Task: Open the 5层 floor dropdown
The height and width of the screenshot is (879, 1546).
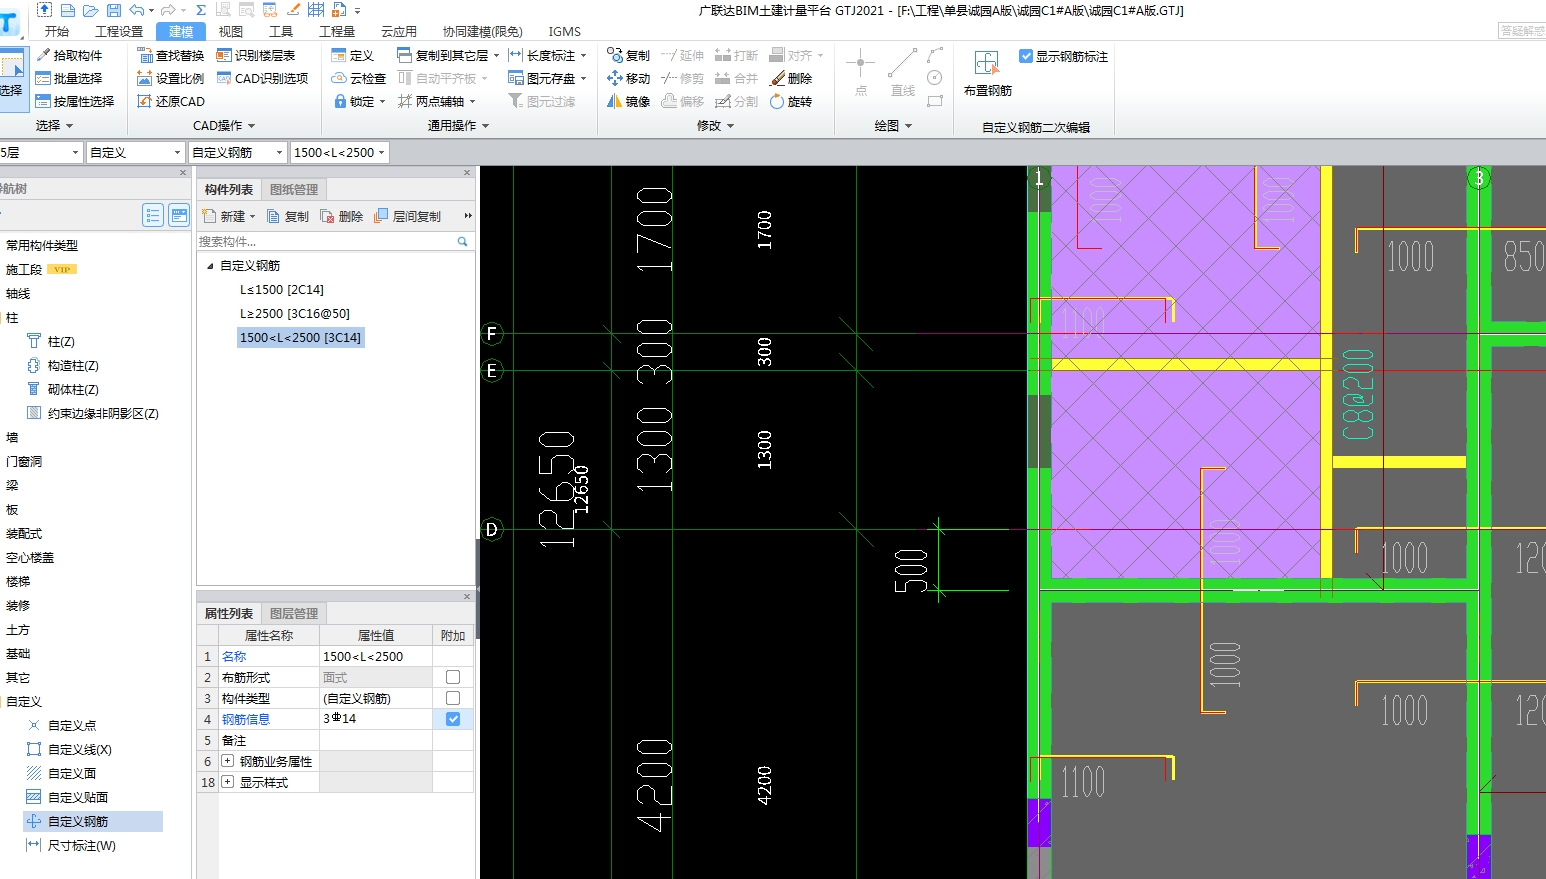Action: 40,152
